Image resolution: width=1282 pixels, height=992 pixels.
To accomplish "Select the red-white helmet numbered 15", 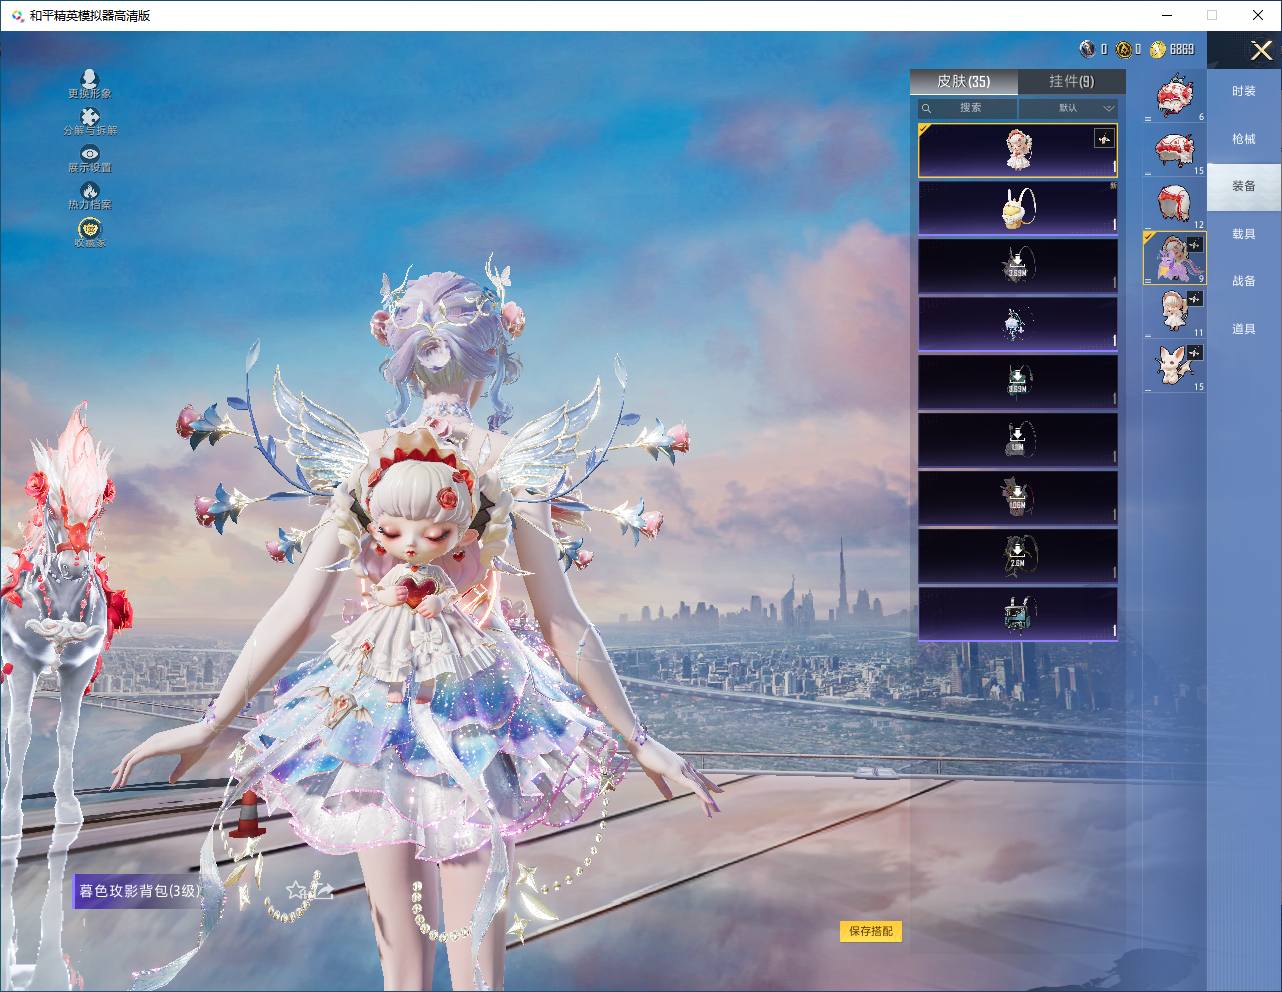I will point(1175,150).
